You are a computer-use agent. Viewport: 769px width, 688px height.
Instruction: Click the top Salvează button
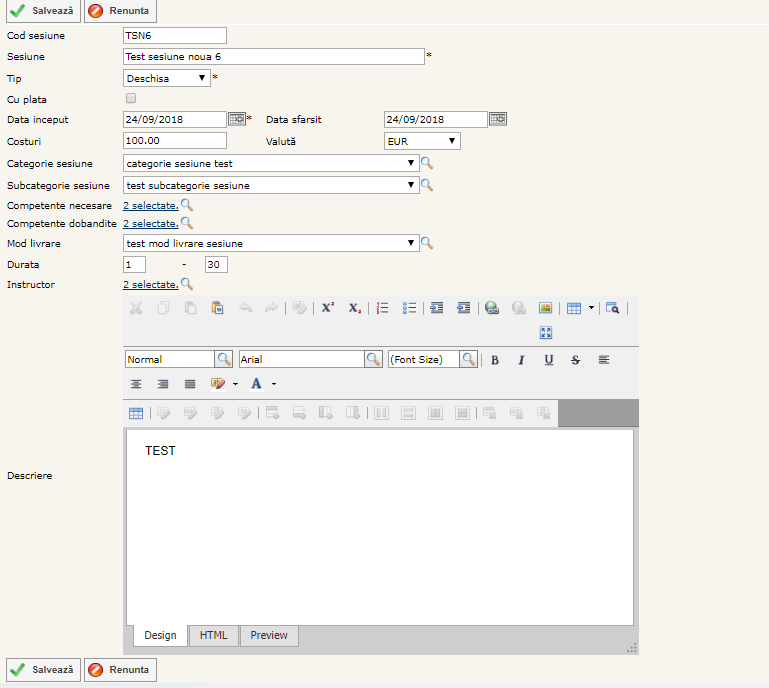pos(41,12)
